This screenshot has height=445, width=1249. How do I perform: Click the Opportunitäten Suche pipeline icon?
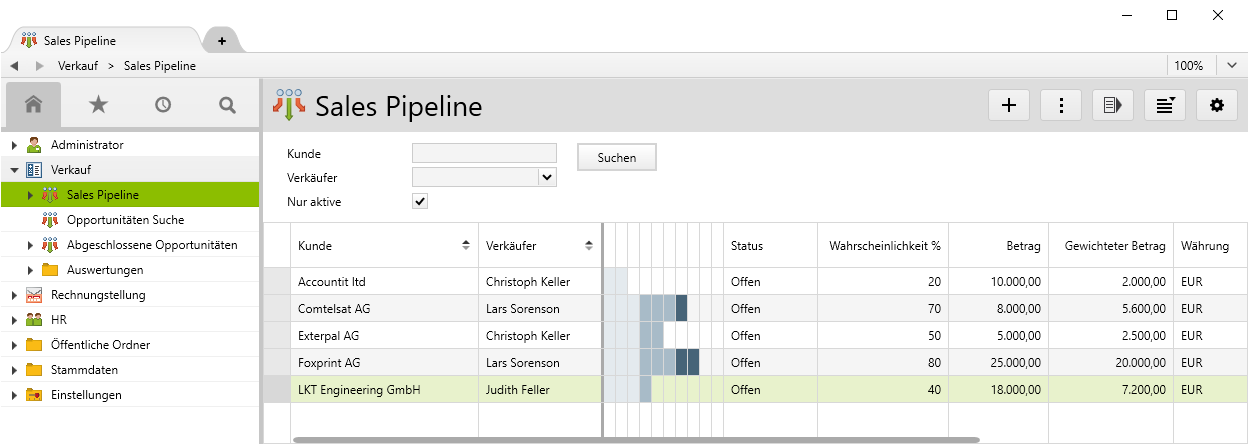[x=50, y=220]
